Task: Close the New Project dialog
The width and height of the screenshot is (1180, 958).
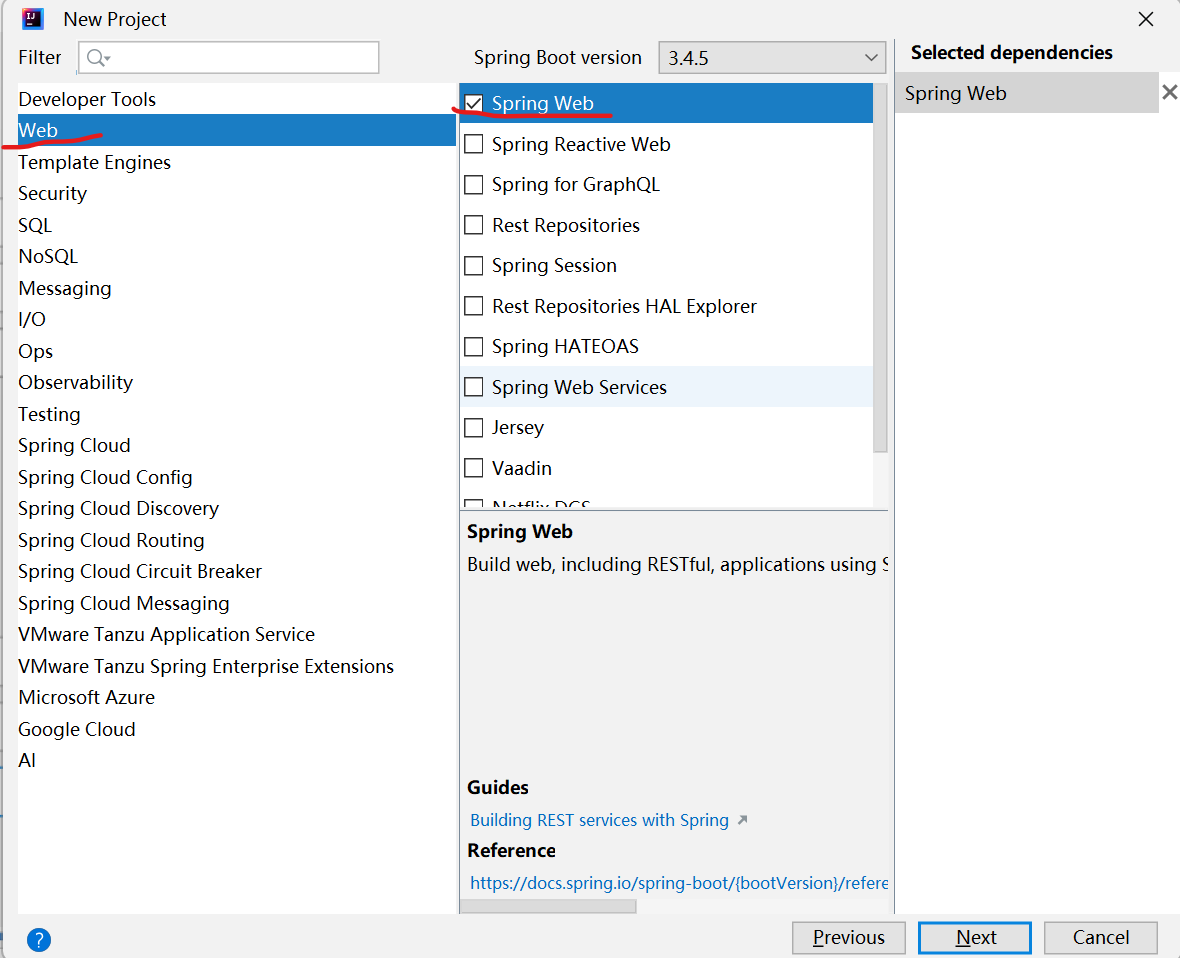Action: point(1145,19)
